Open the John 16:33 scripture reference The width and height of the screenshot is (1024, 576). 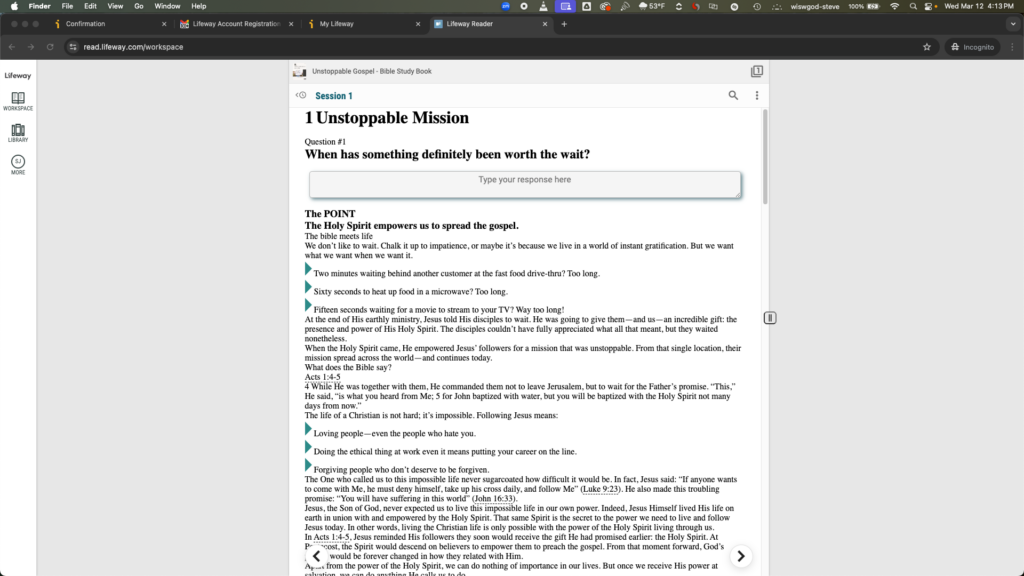tap(494, 499)
